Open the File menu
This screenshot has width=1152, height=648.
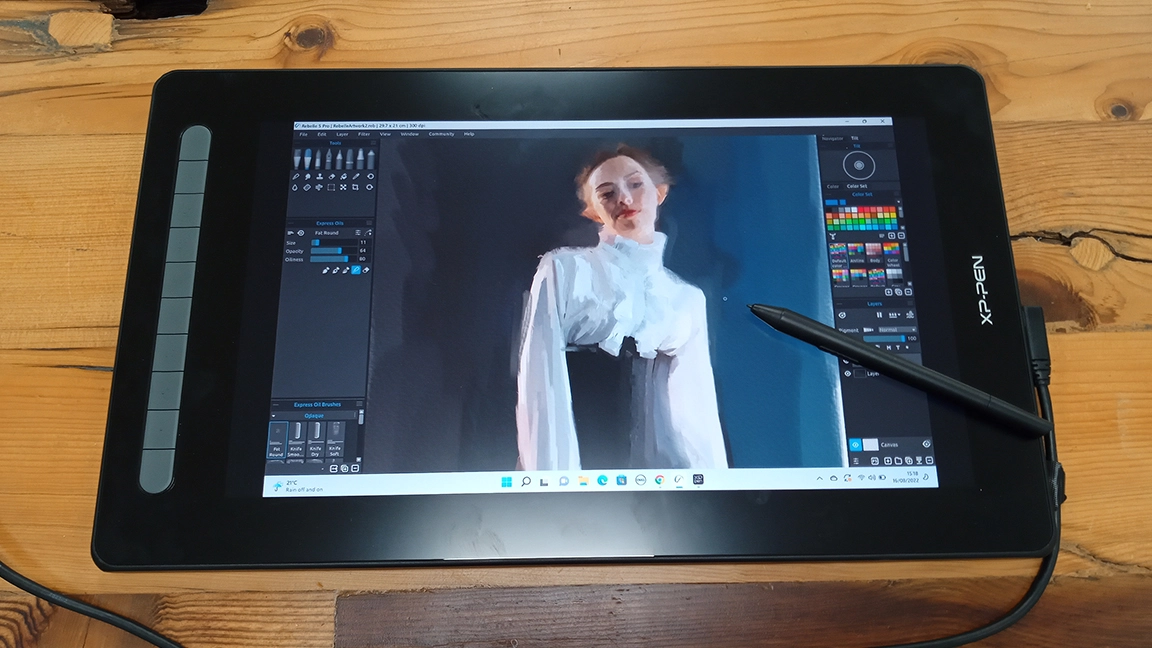click(x=303, y=134)
